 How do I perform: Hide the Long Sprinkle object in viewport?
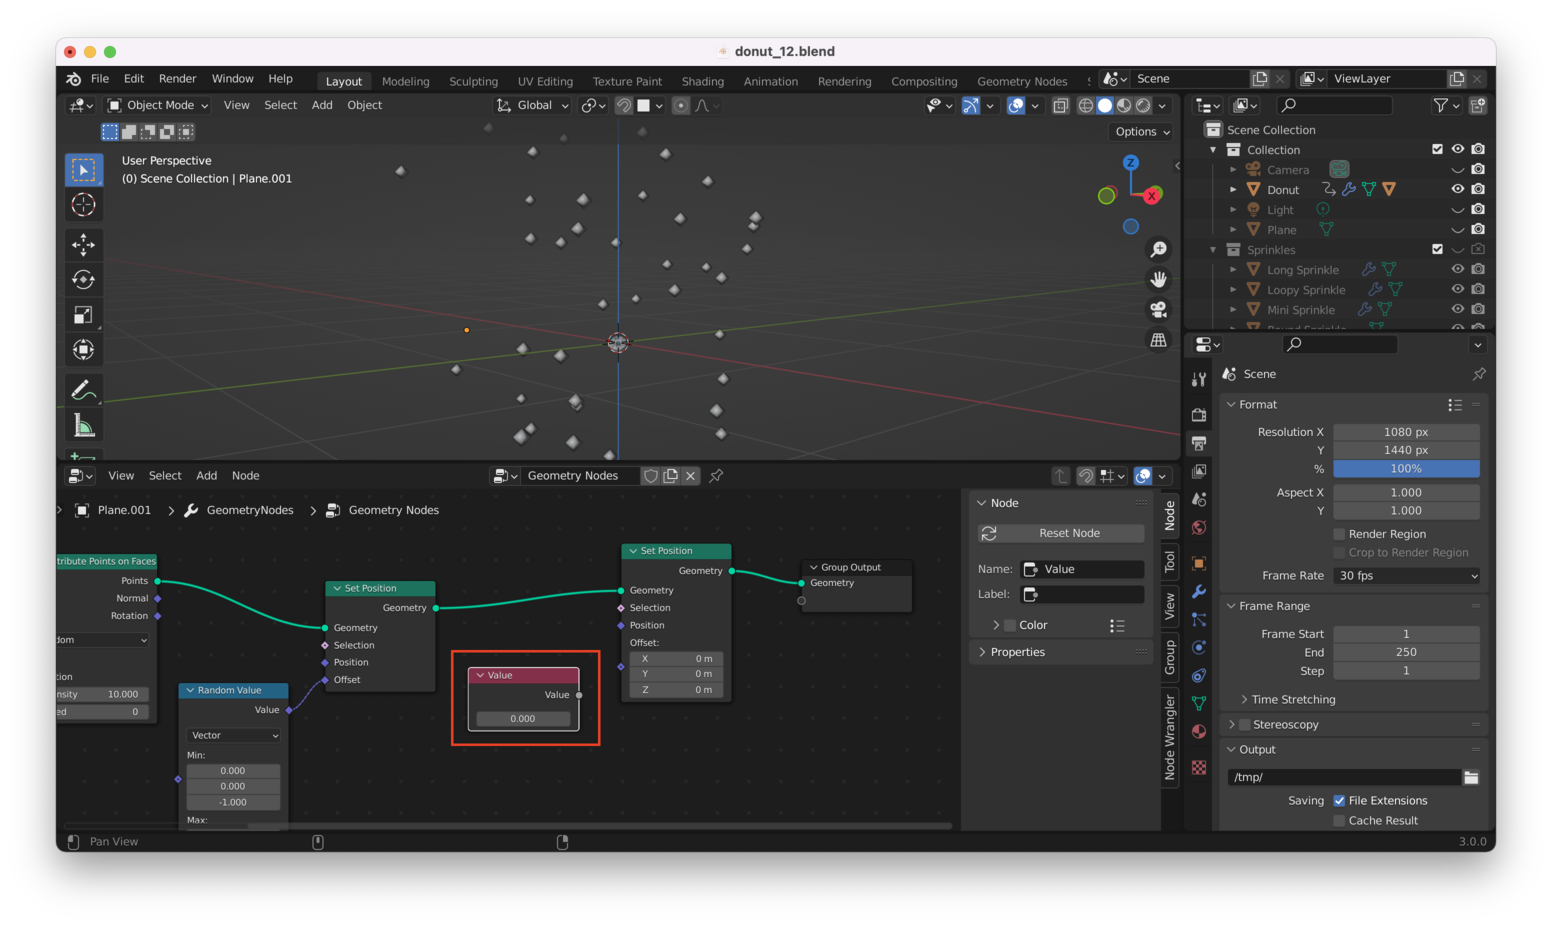(1457, 269)
